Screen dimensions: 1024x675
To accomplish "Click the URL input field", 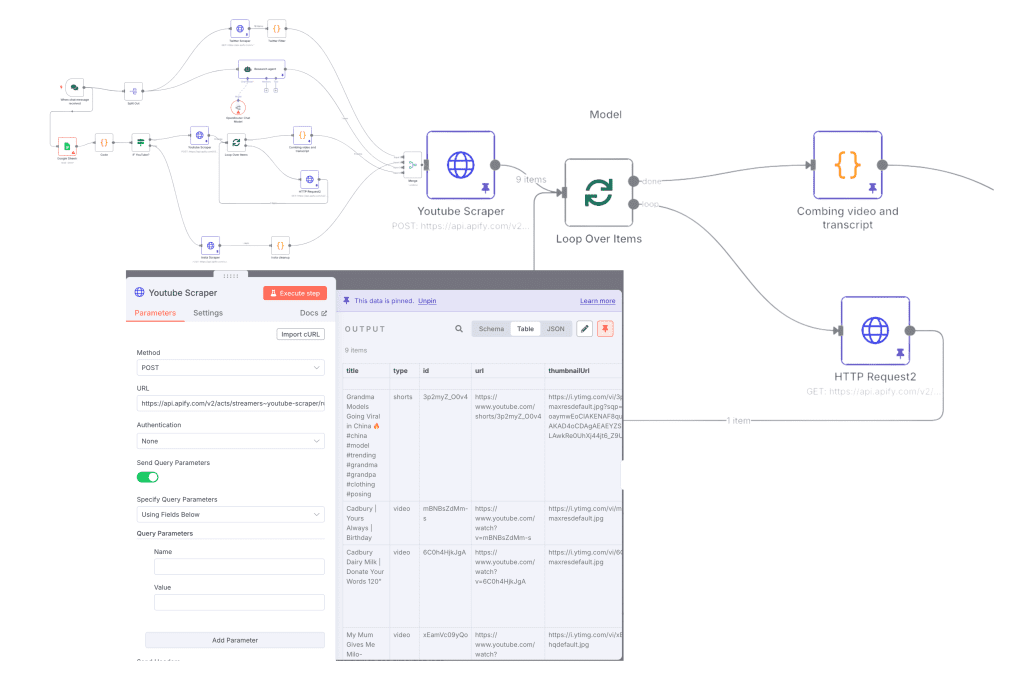I will pyautogui.click(x=231, y=403).
